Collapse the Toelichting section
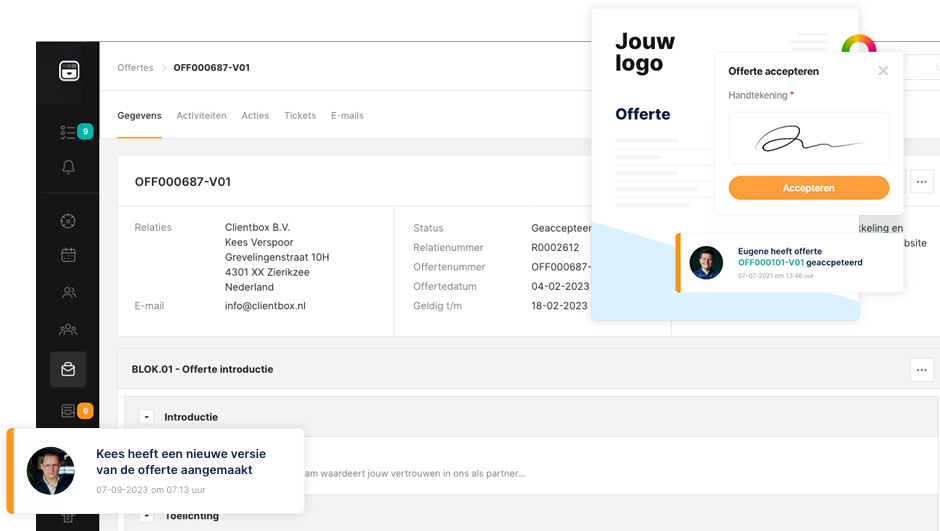Screen dimensions: 940x531 pyautogui.click(x=147, y=516)
